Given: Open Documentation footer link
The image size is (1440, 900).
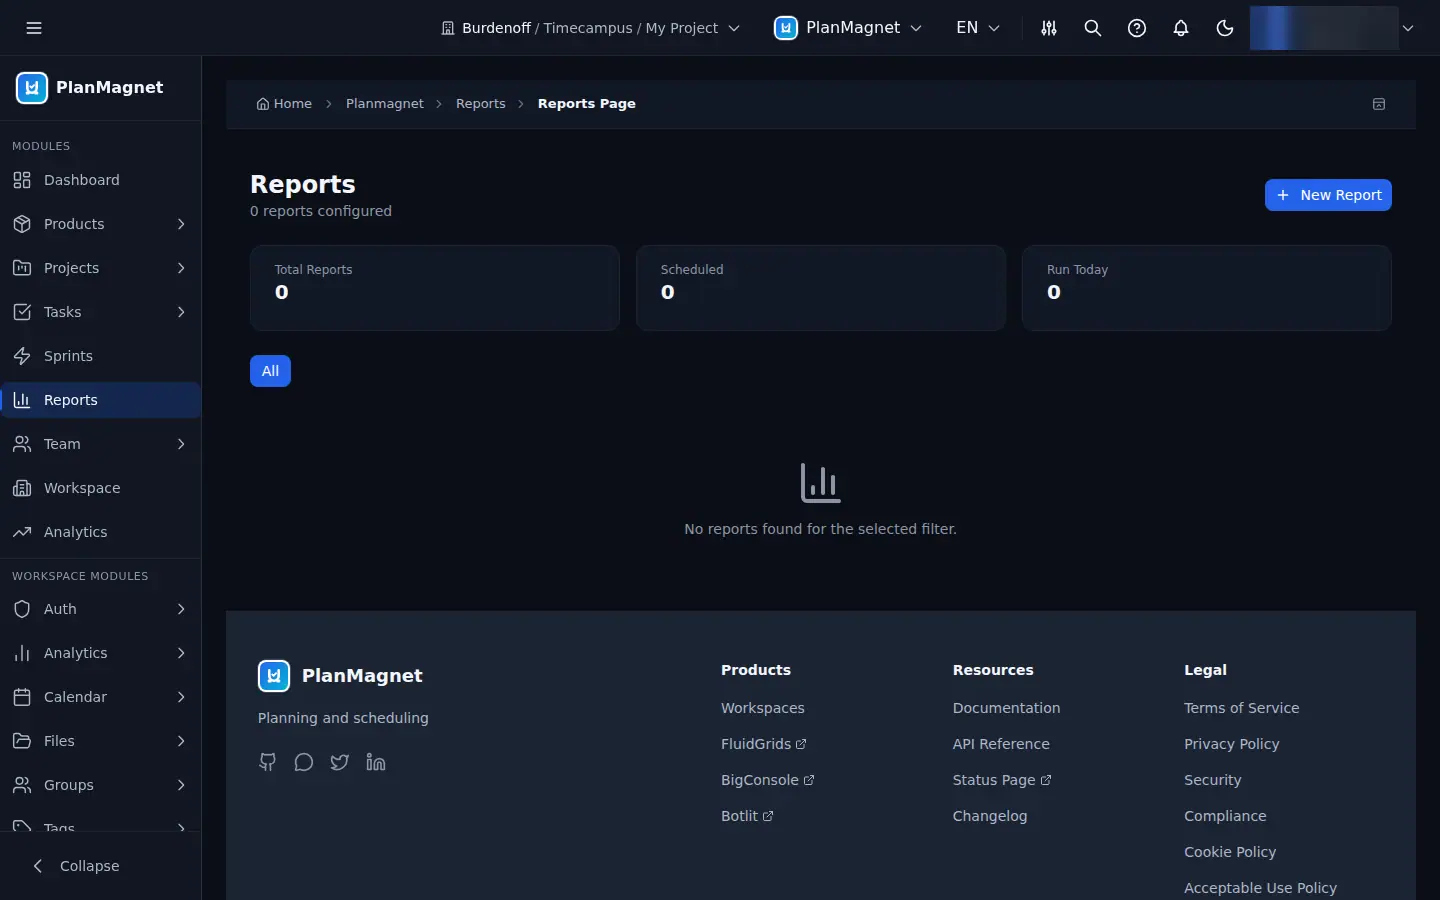Looking at the screenshot, I should coord(1006,708).
